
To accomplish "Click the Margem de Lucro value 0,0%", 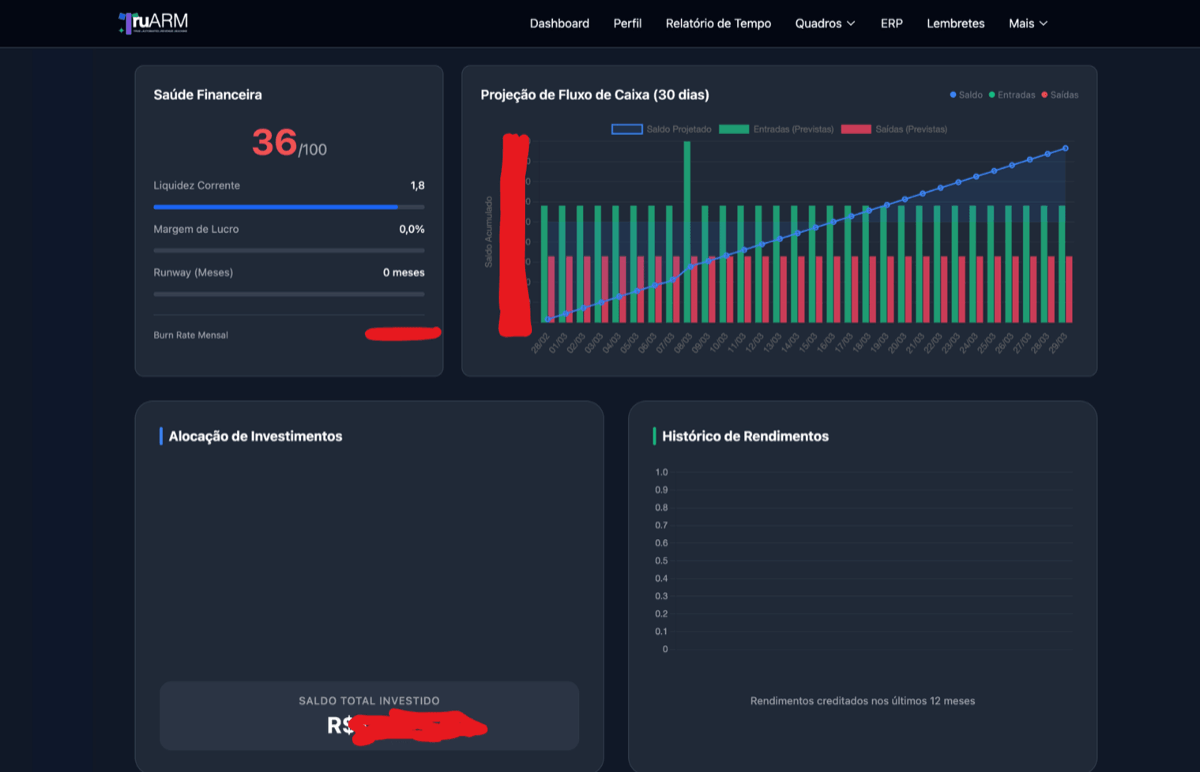I will (412, 229).
